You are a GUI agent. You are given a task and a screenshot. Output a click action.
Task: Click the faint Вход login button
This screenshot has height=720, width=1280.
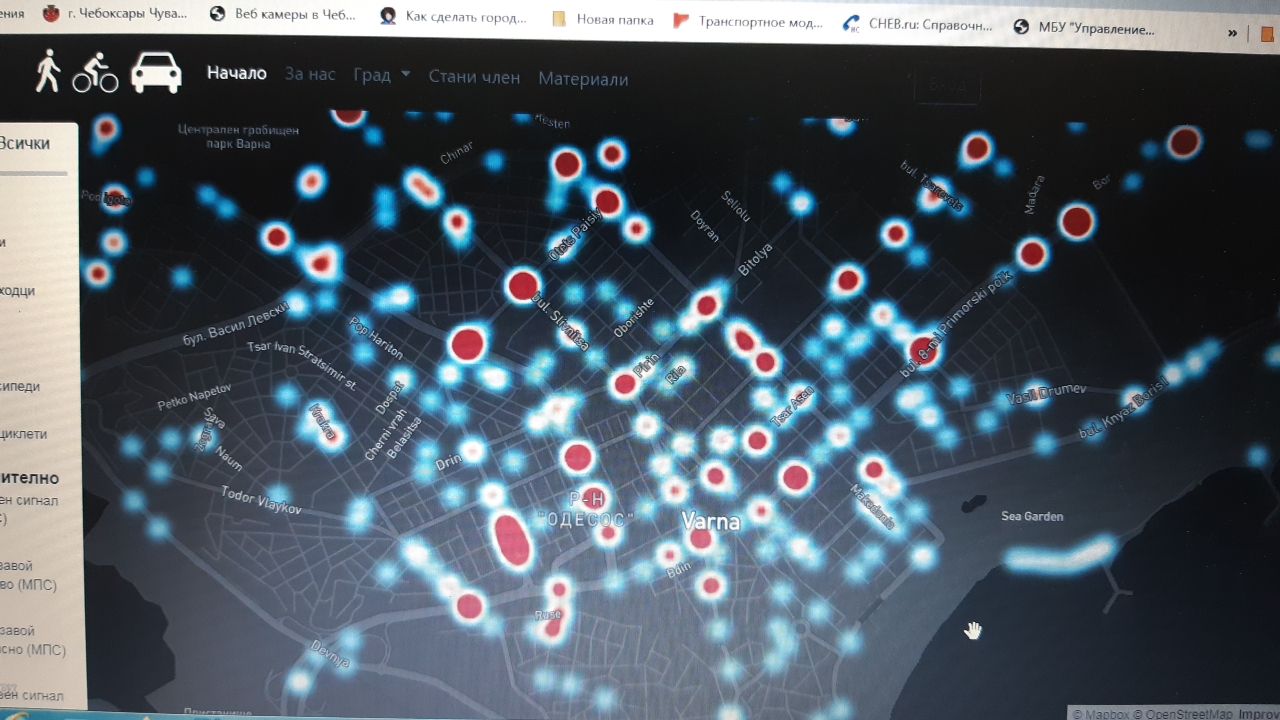click(947, 84)
